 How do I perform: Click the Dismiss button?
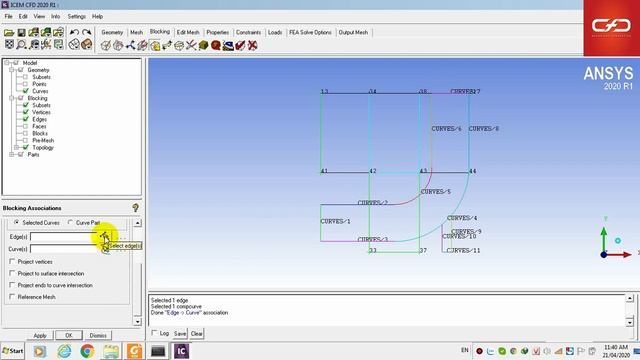point(98,335)
